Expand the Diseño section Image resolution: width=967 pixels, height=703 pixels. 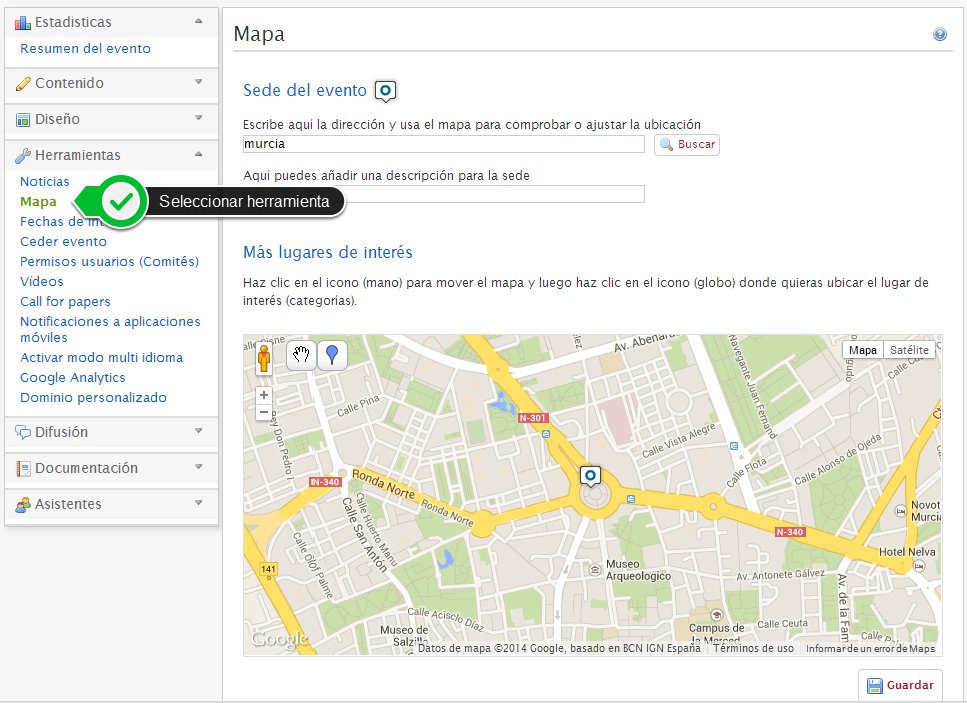[110, 119]
